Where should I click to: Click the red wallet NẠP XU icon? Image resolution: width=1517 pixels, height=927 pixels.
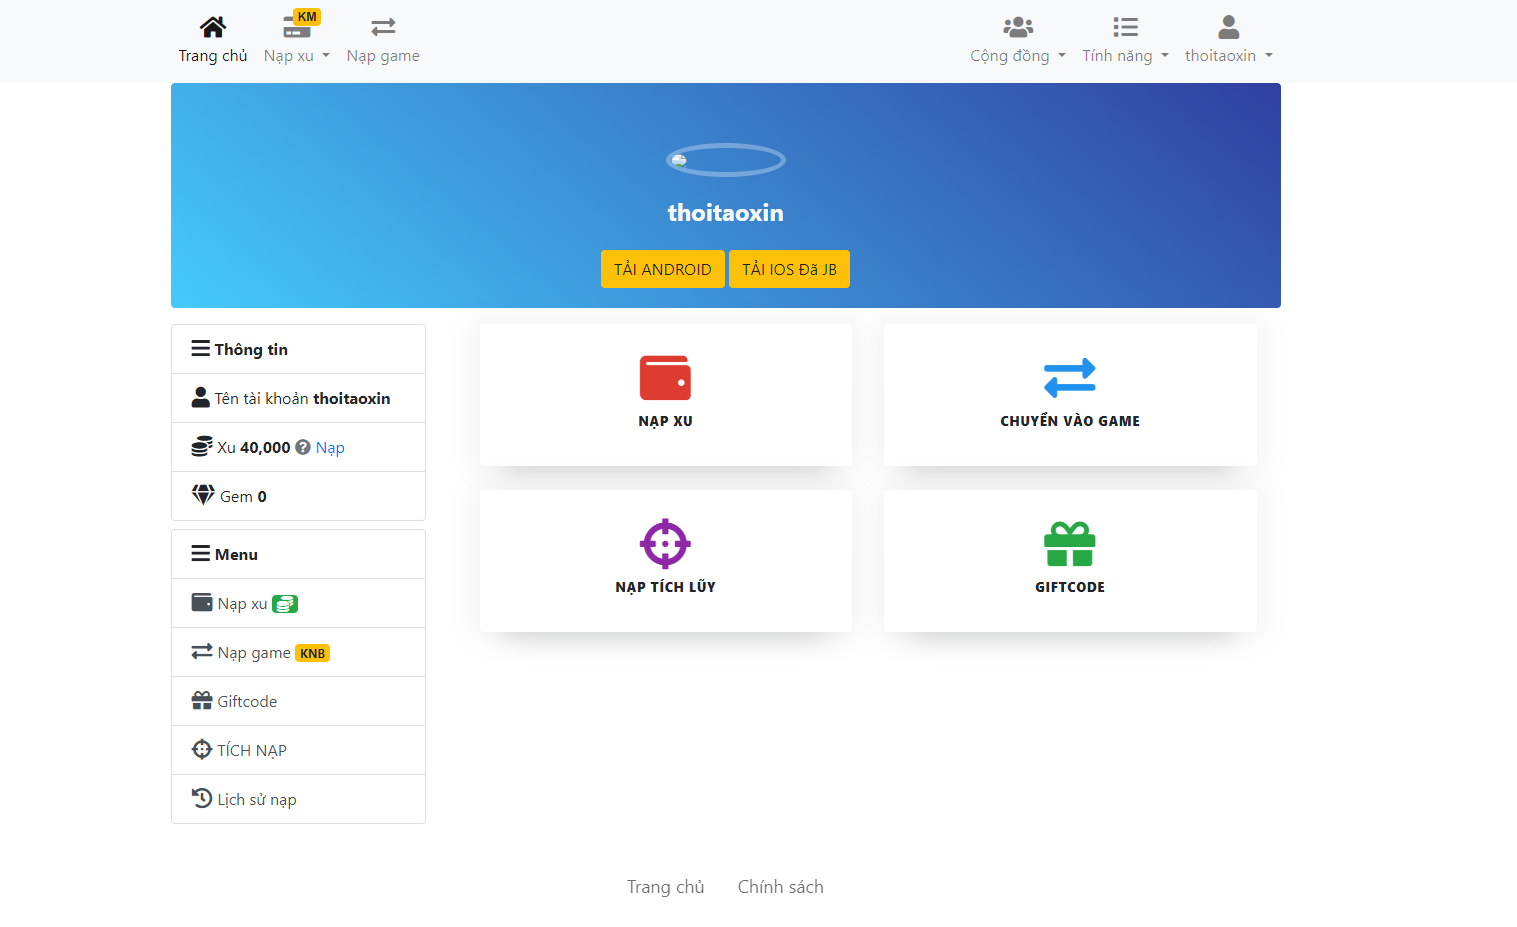tap(665, 378)
